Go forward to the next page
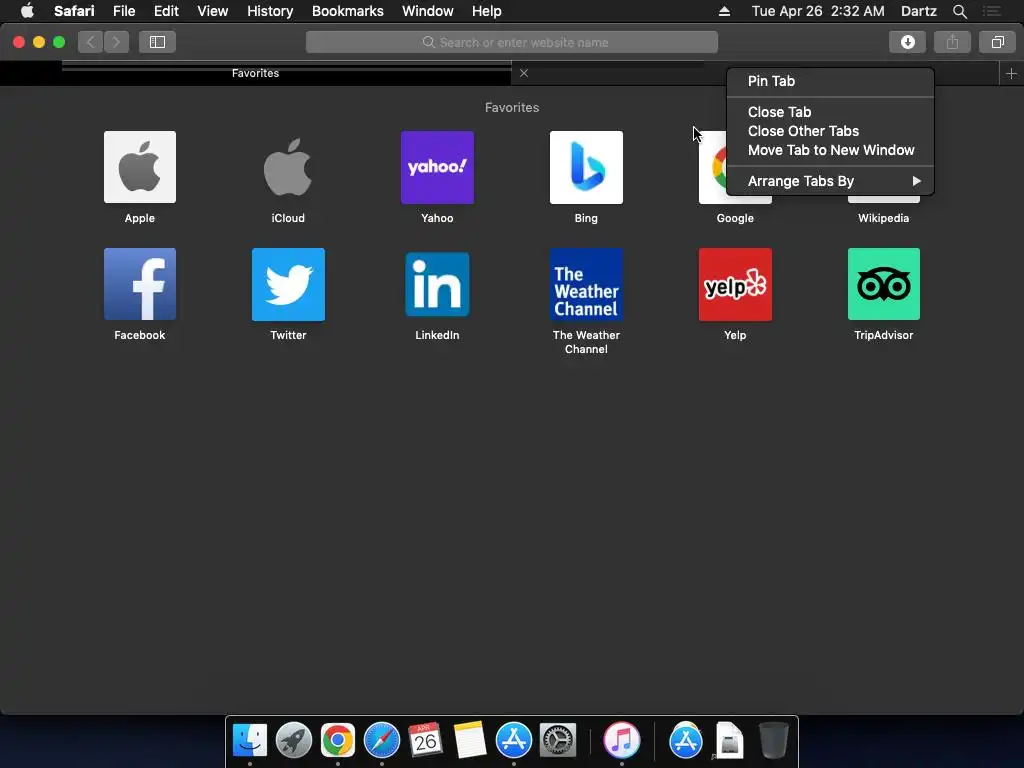The width and height of the screenshot is (1024, 768). tap(116, 42)
